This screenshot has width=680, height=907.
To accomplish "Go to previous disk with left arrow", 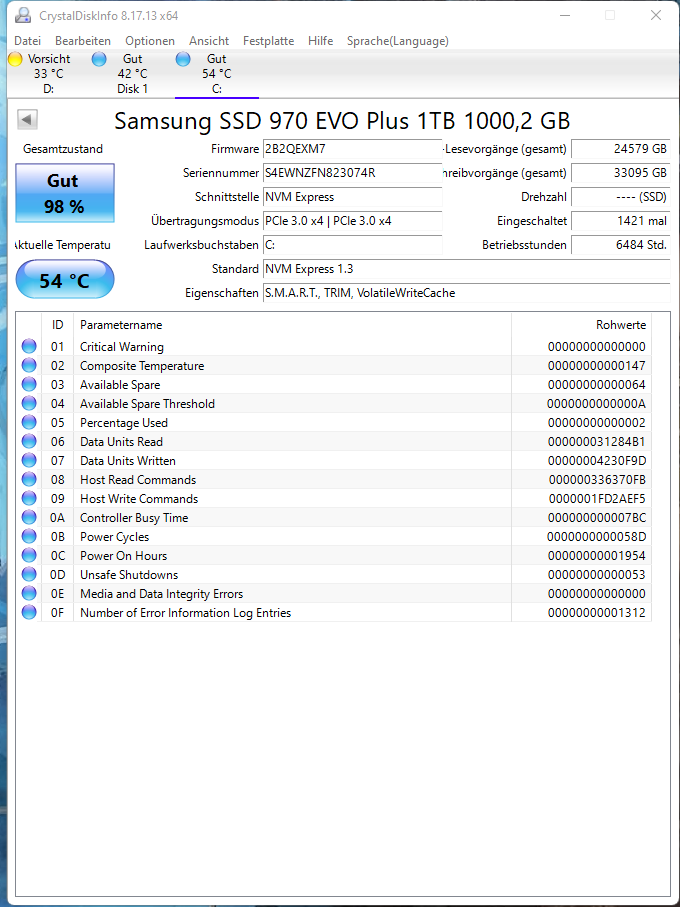I will click(27, 120).
